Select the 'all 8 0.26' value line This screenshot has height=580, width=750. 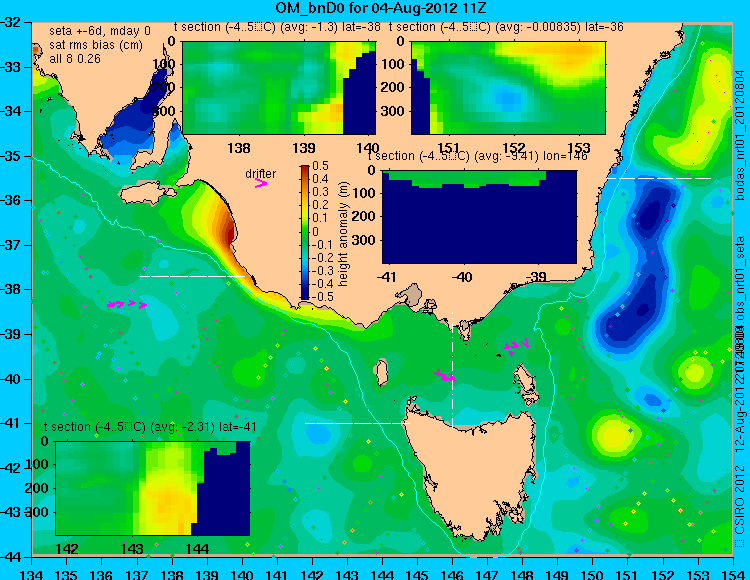point(75,59)
